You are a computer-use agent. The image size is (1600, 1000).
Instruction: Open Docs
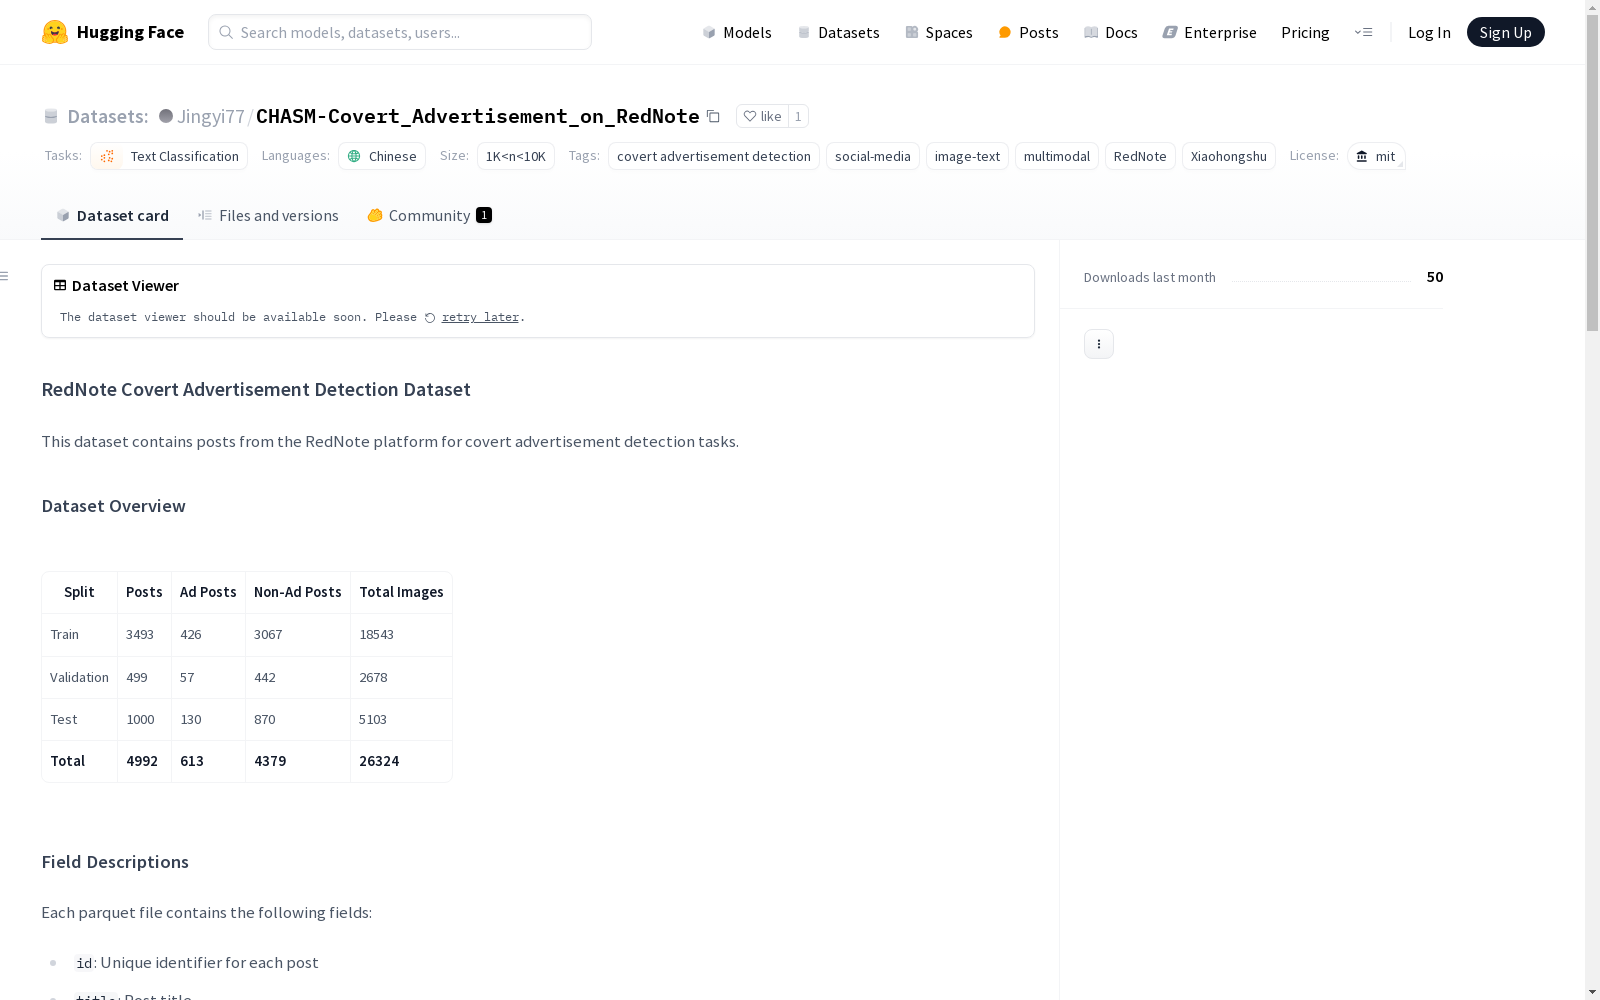[x=1111, y=32]
